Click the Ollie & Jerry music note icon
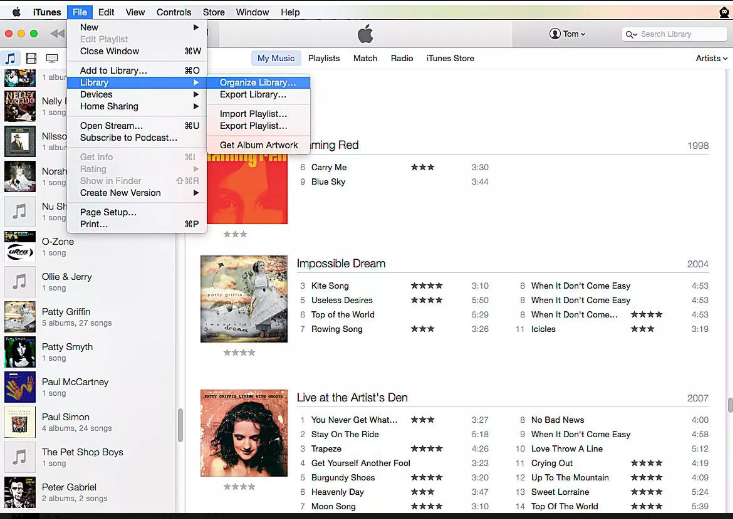 (20, 282)
